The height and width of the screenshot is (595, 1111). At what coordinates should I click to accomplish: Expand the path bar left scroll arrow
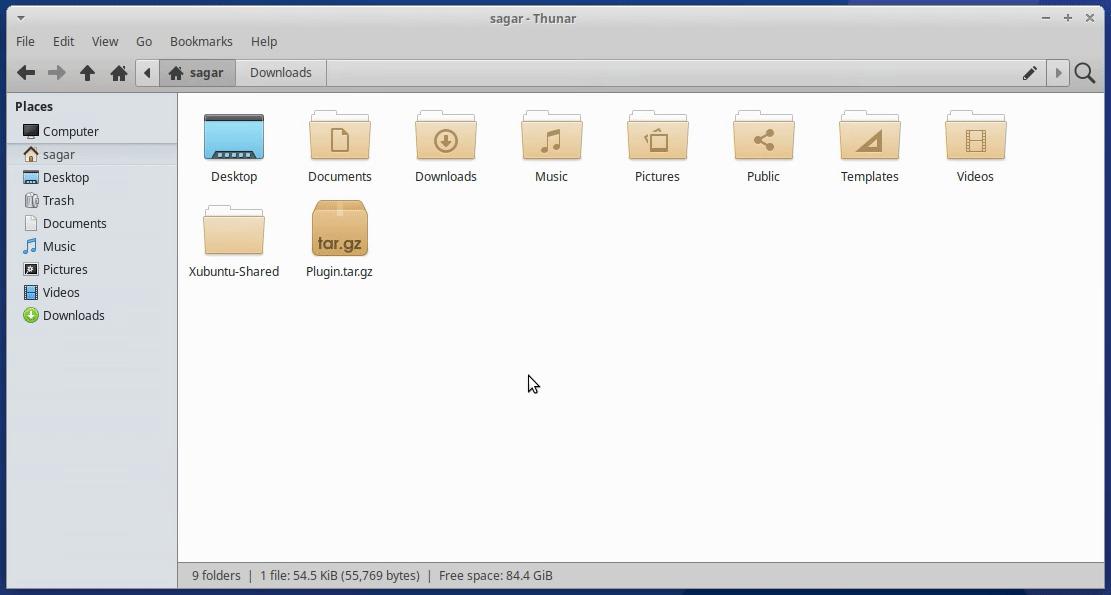coord(146,72)
